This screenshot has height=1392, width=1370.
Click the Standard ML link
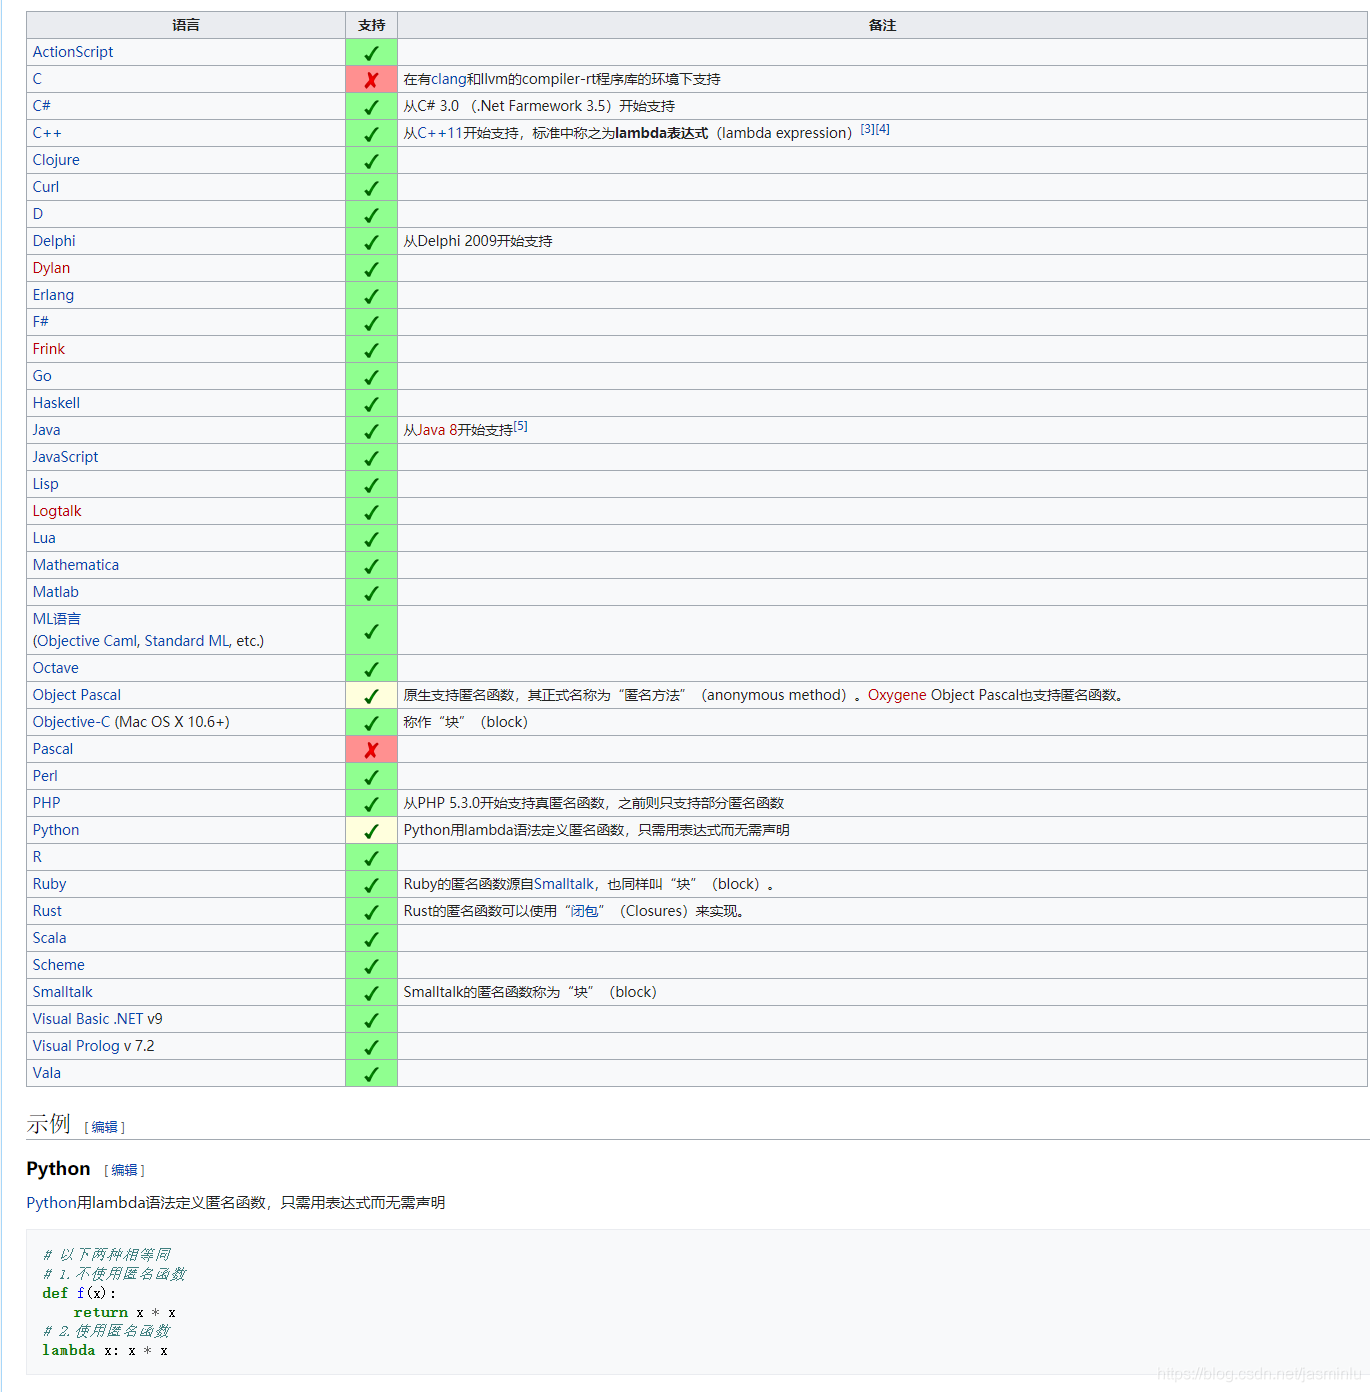click(x=187, y=641)
